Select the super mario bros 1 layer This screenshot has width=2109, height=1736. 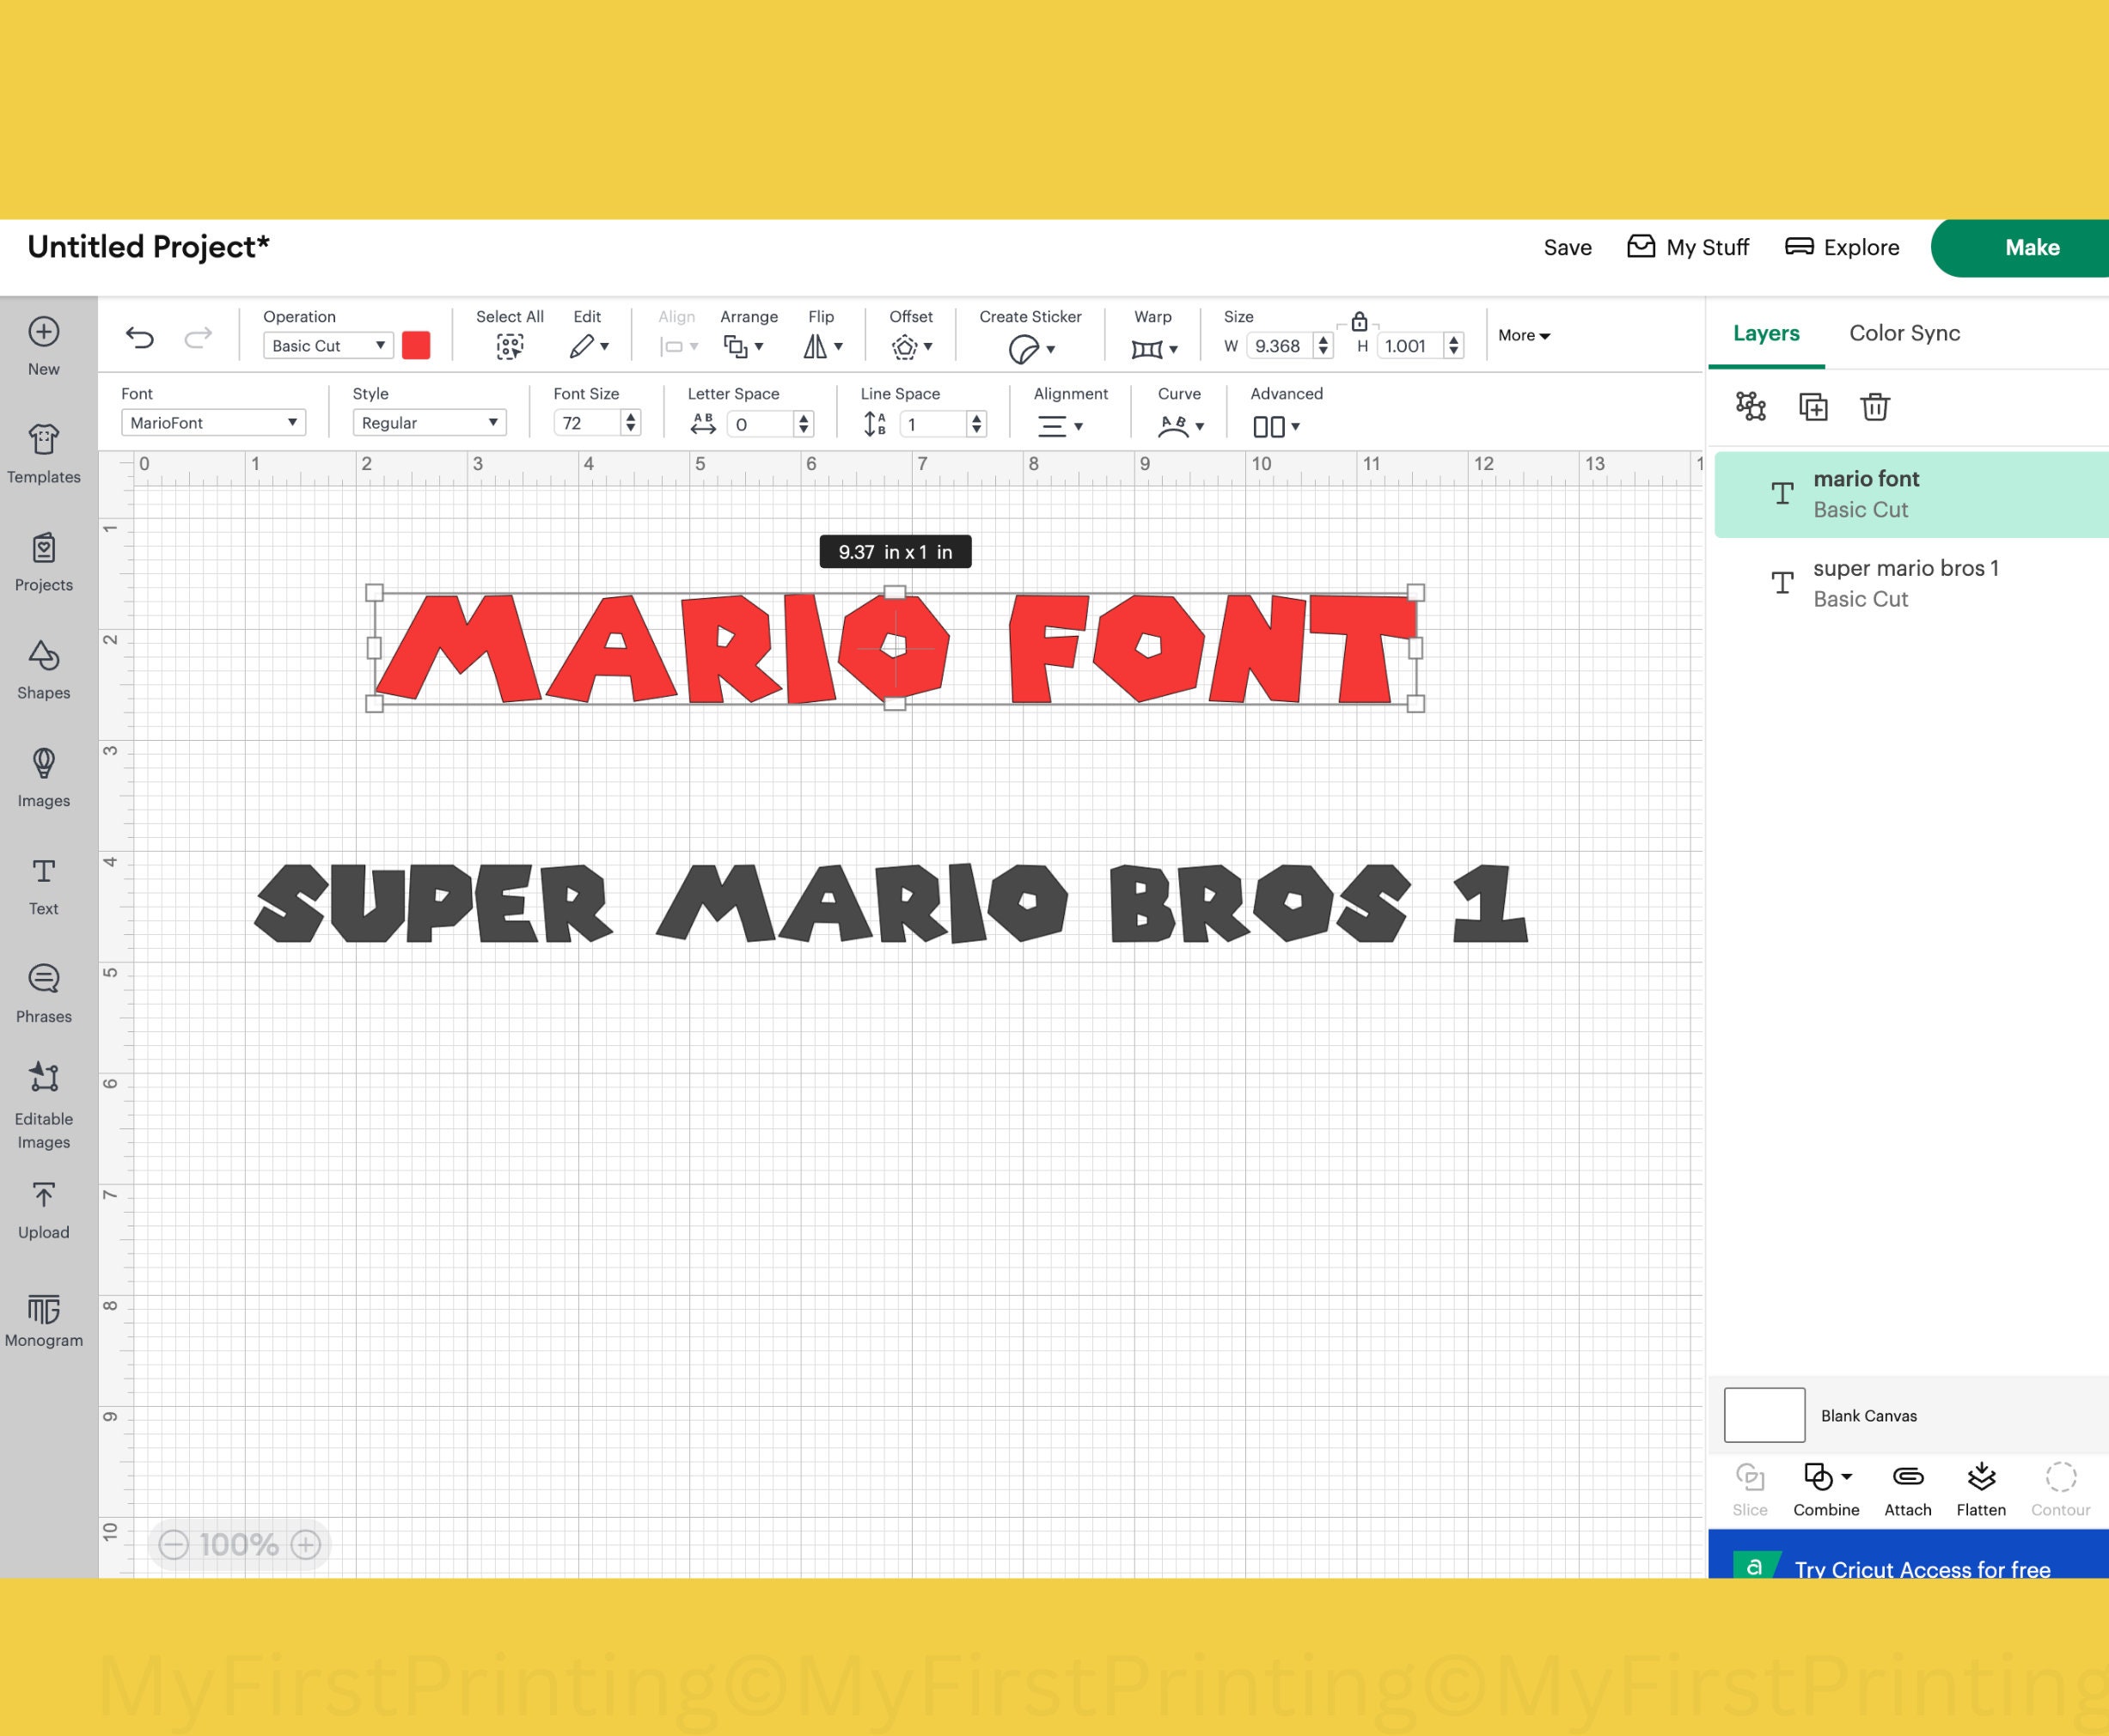click(x=1905, y=583)
